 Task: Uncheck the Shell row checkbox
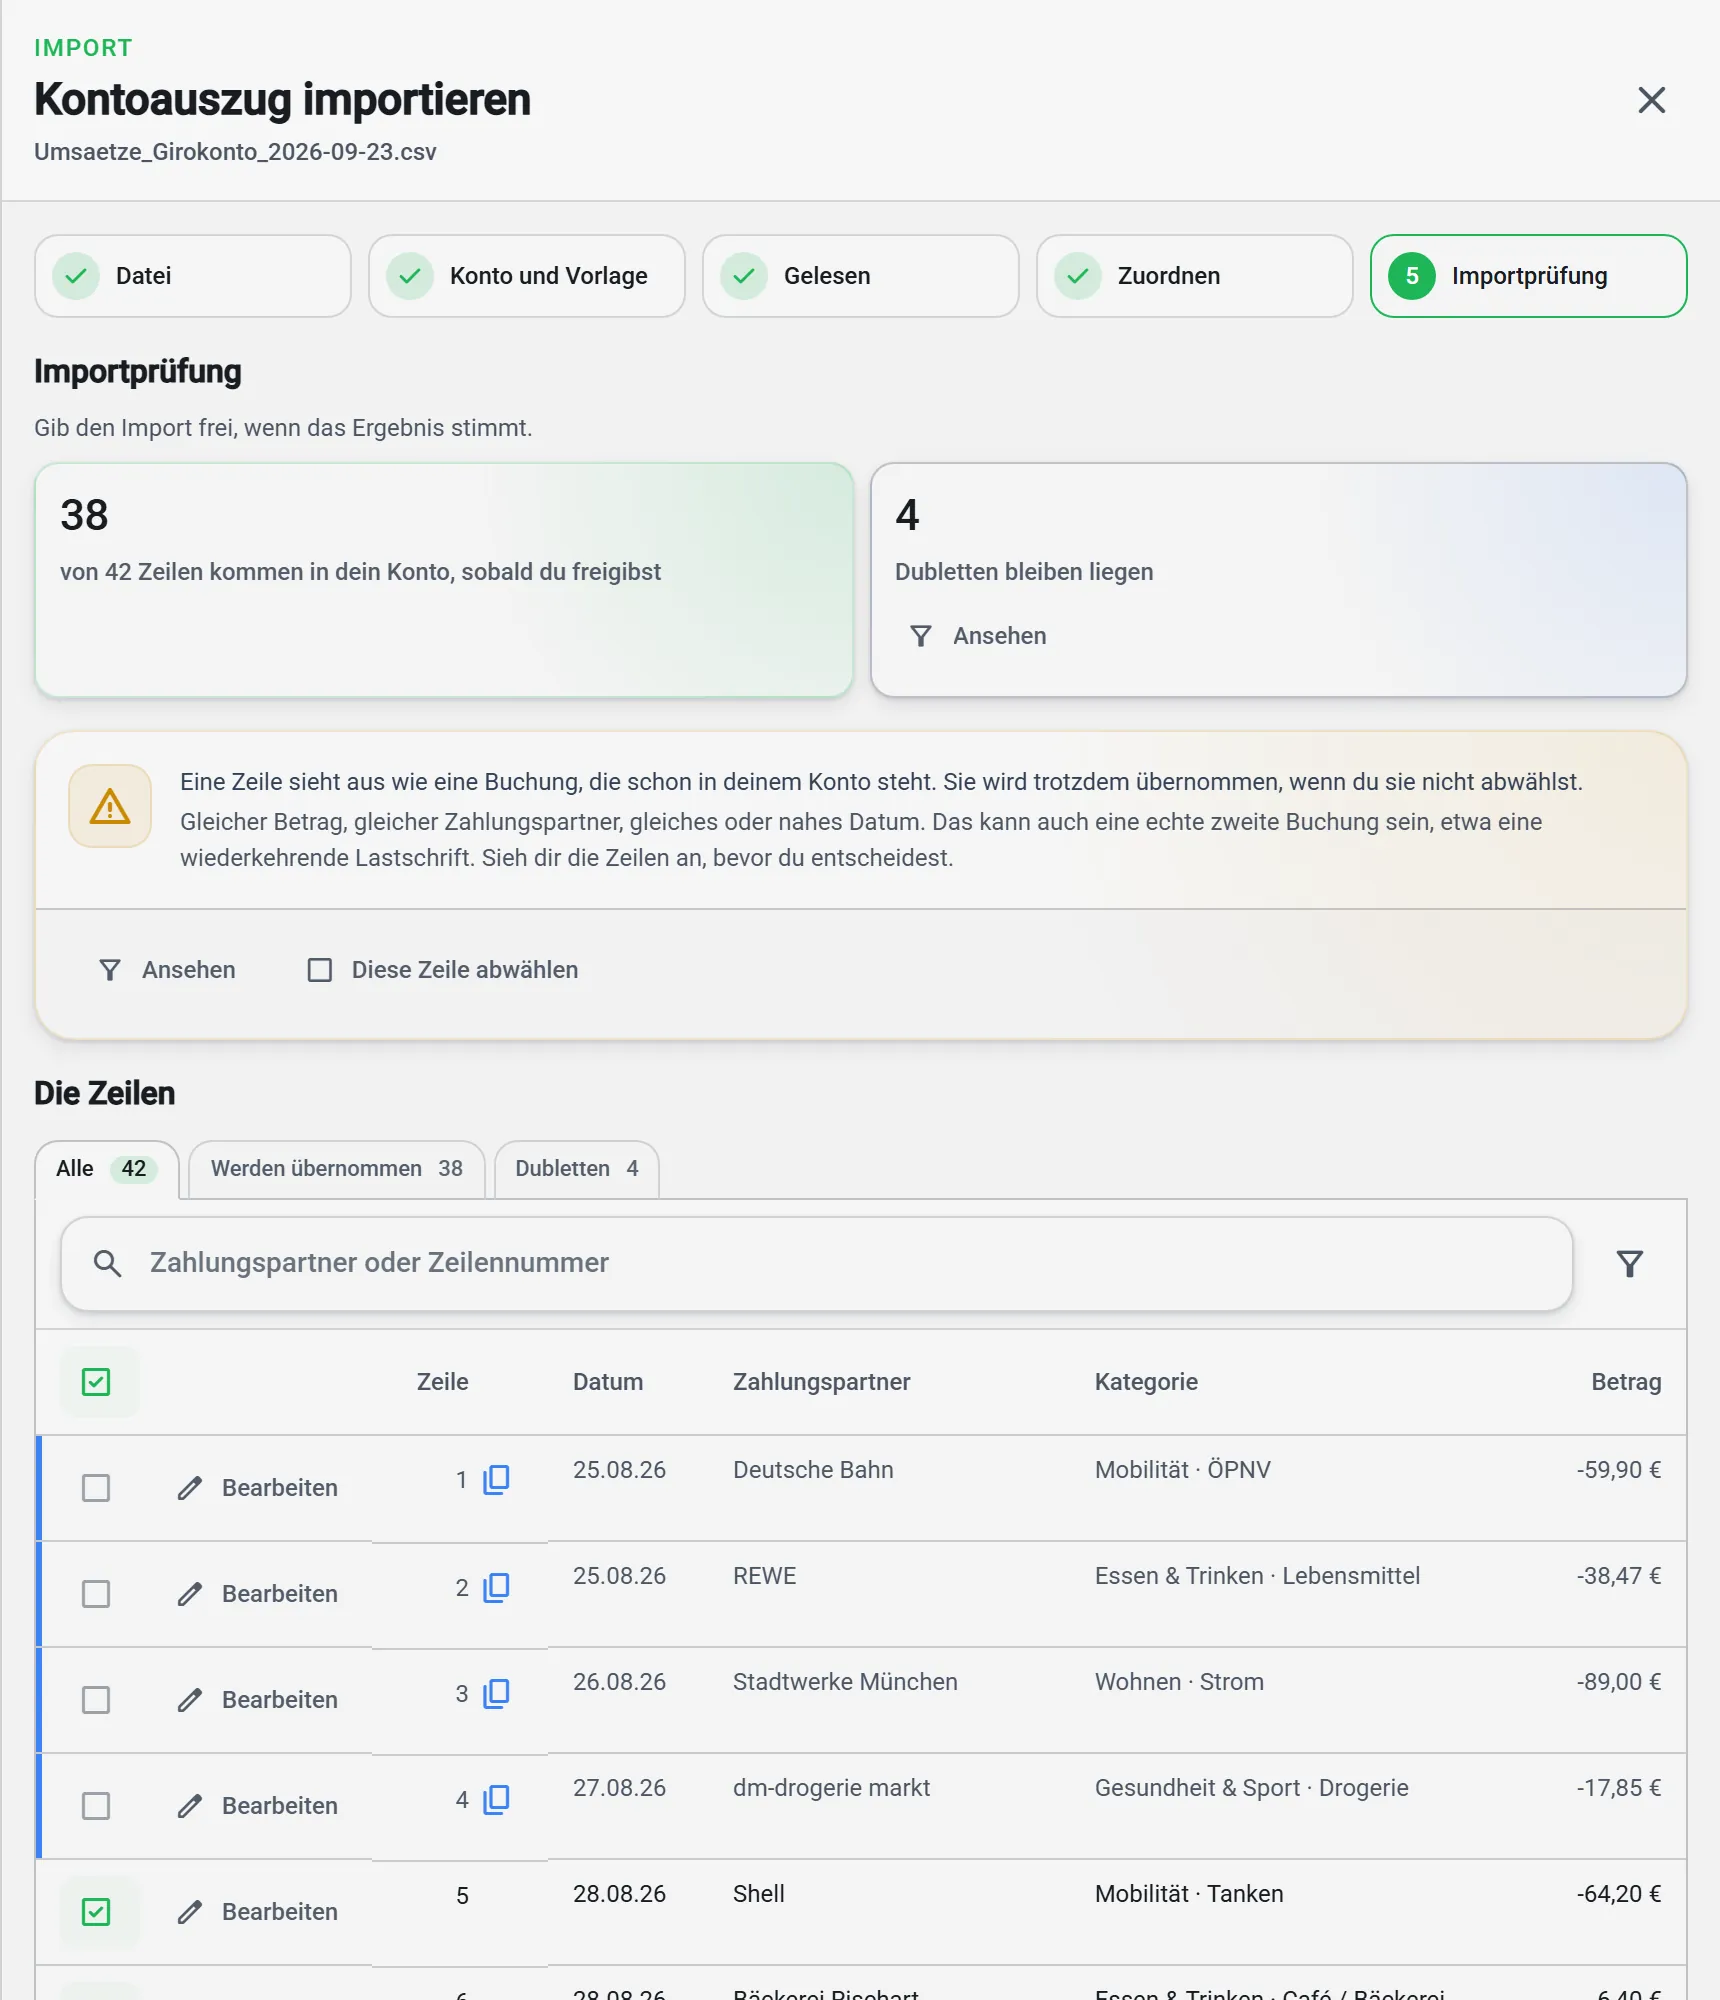pos(96,1912)
